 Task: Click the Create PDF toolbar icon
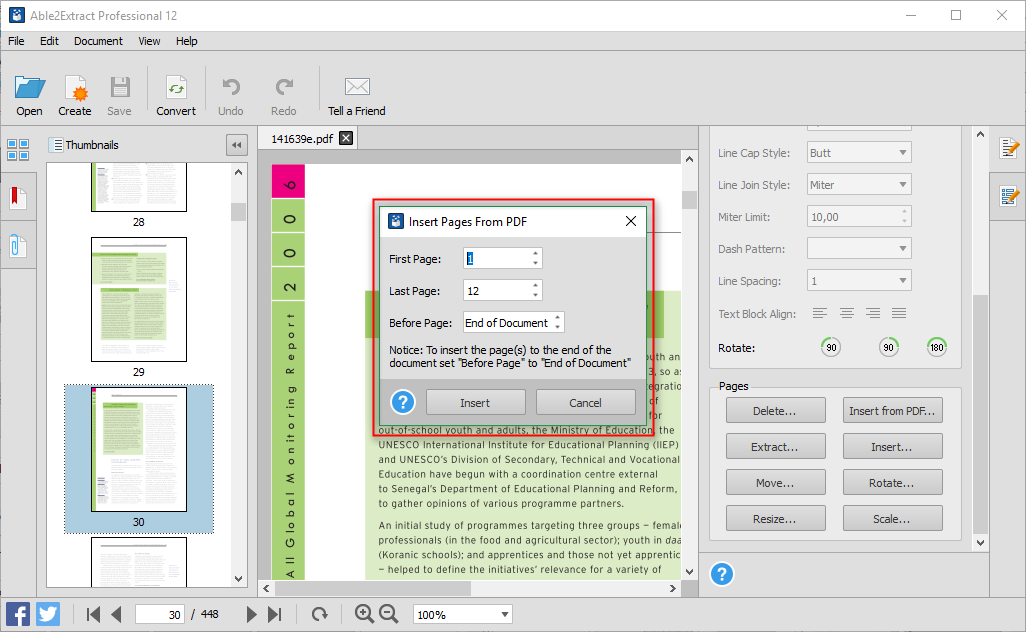[x=75, y=88]
